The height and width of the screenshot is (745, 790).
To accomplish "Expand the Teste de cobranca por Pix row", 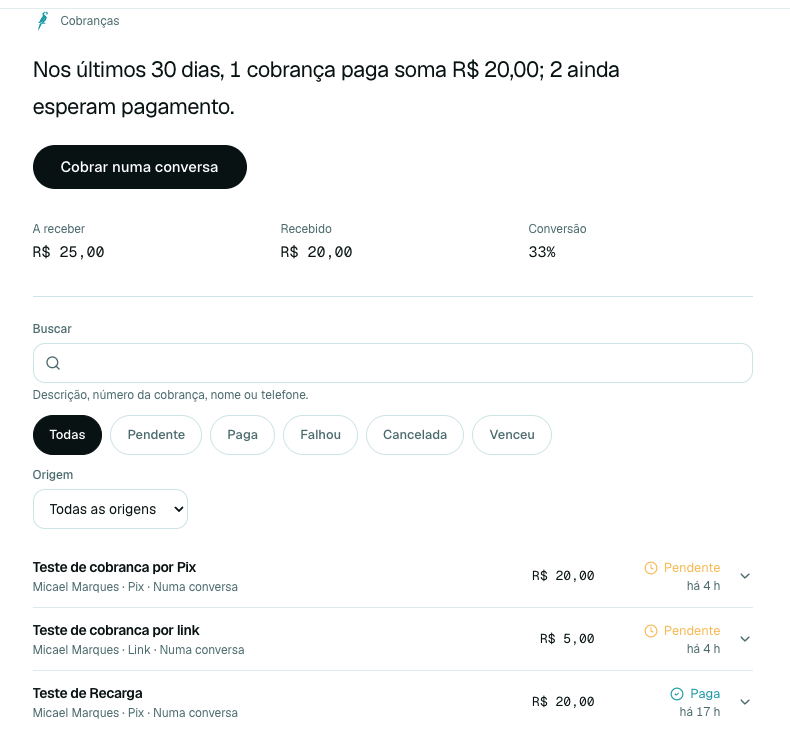I will pos(745,576).
